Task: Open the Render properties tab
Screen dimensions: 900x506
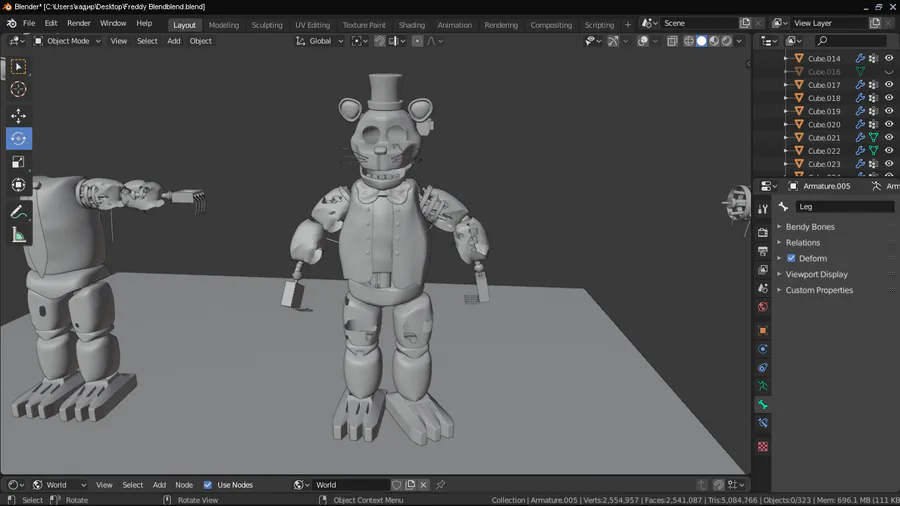Action: 763,233
